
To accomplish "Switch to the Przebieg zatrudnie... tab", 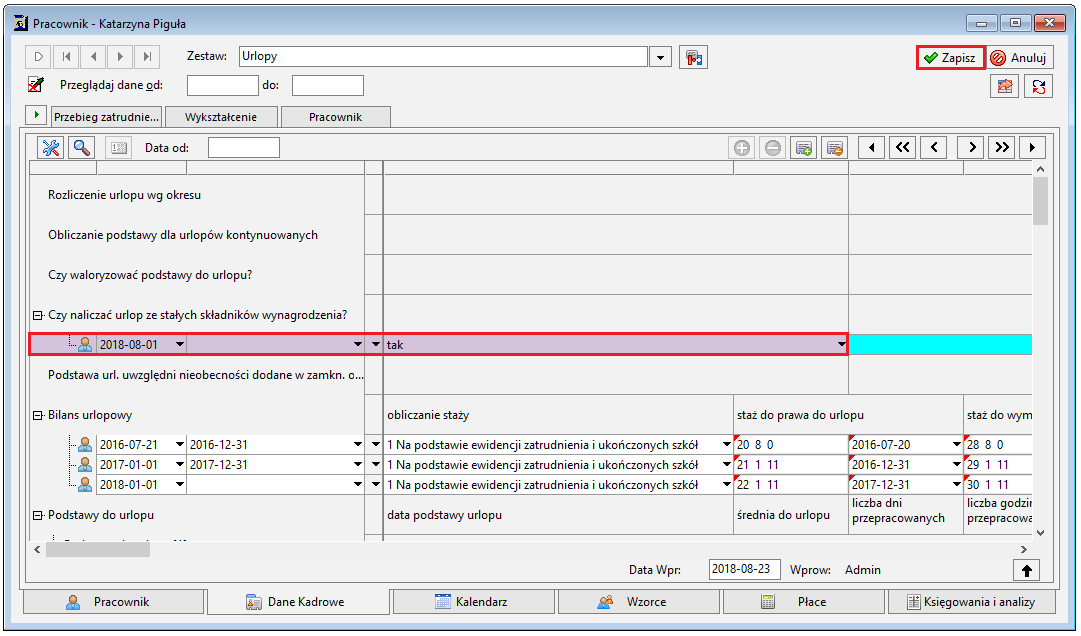I will (106, 116).
